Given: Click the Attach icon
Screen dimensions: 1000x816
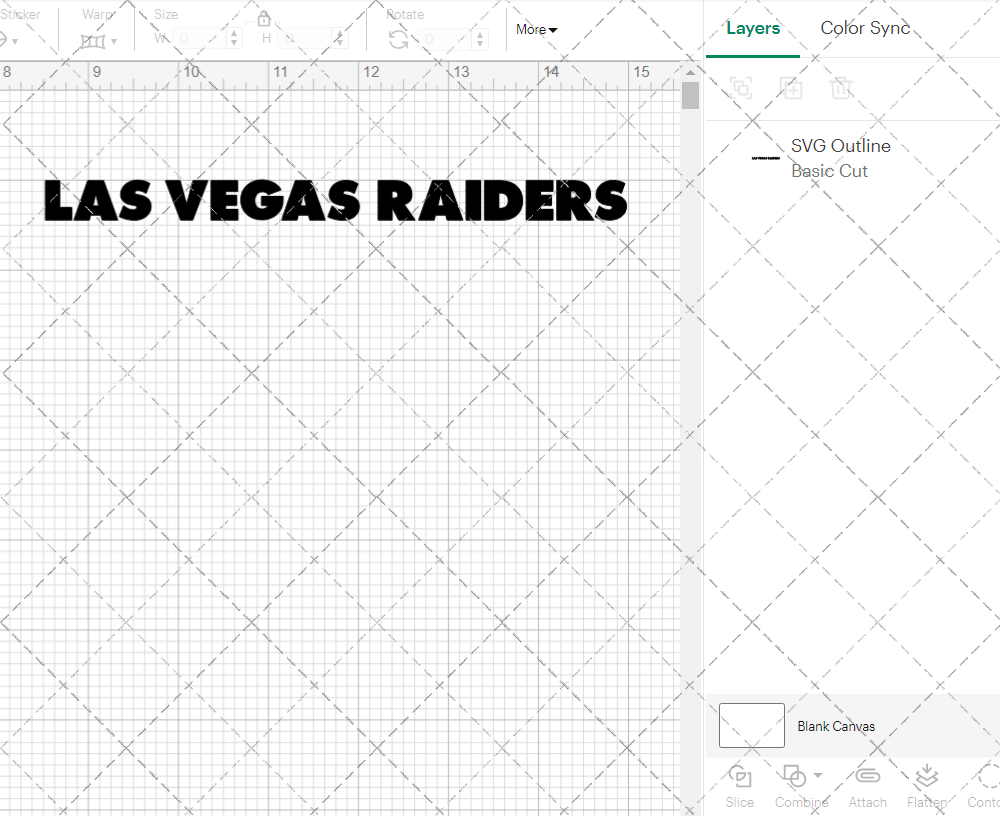Looking at the screenshot, I should (867, 786).
